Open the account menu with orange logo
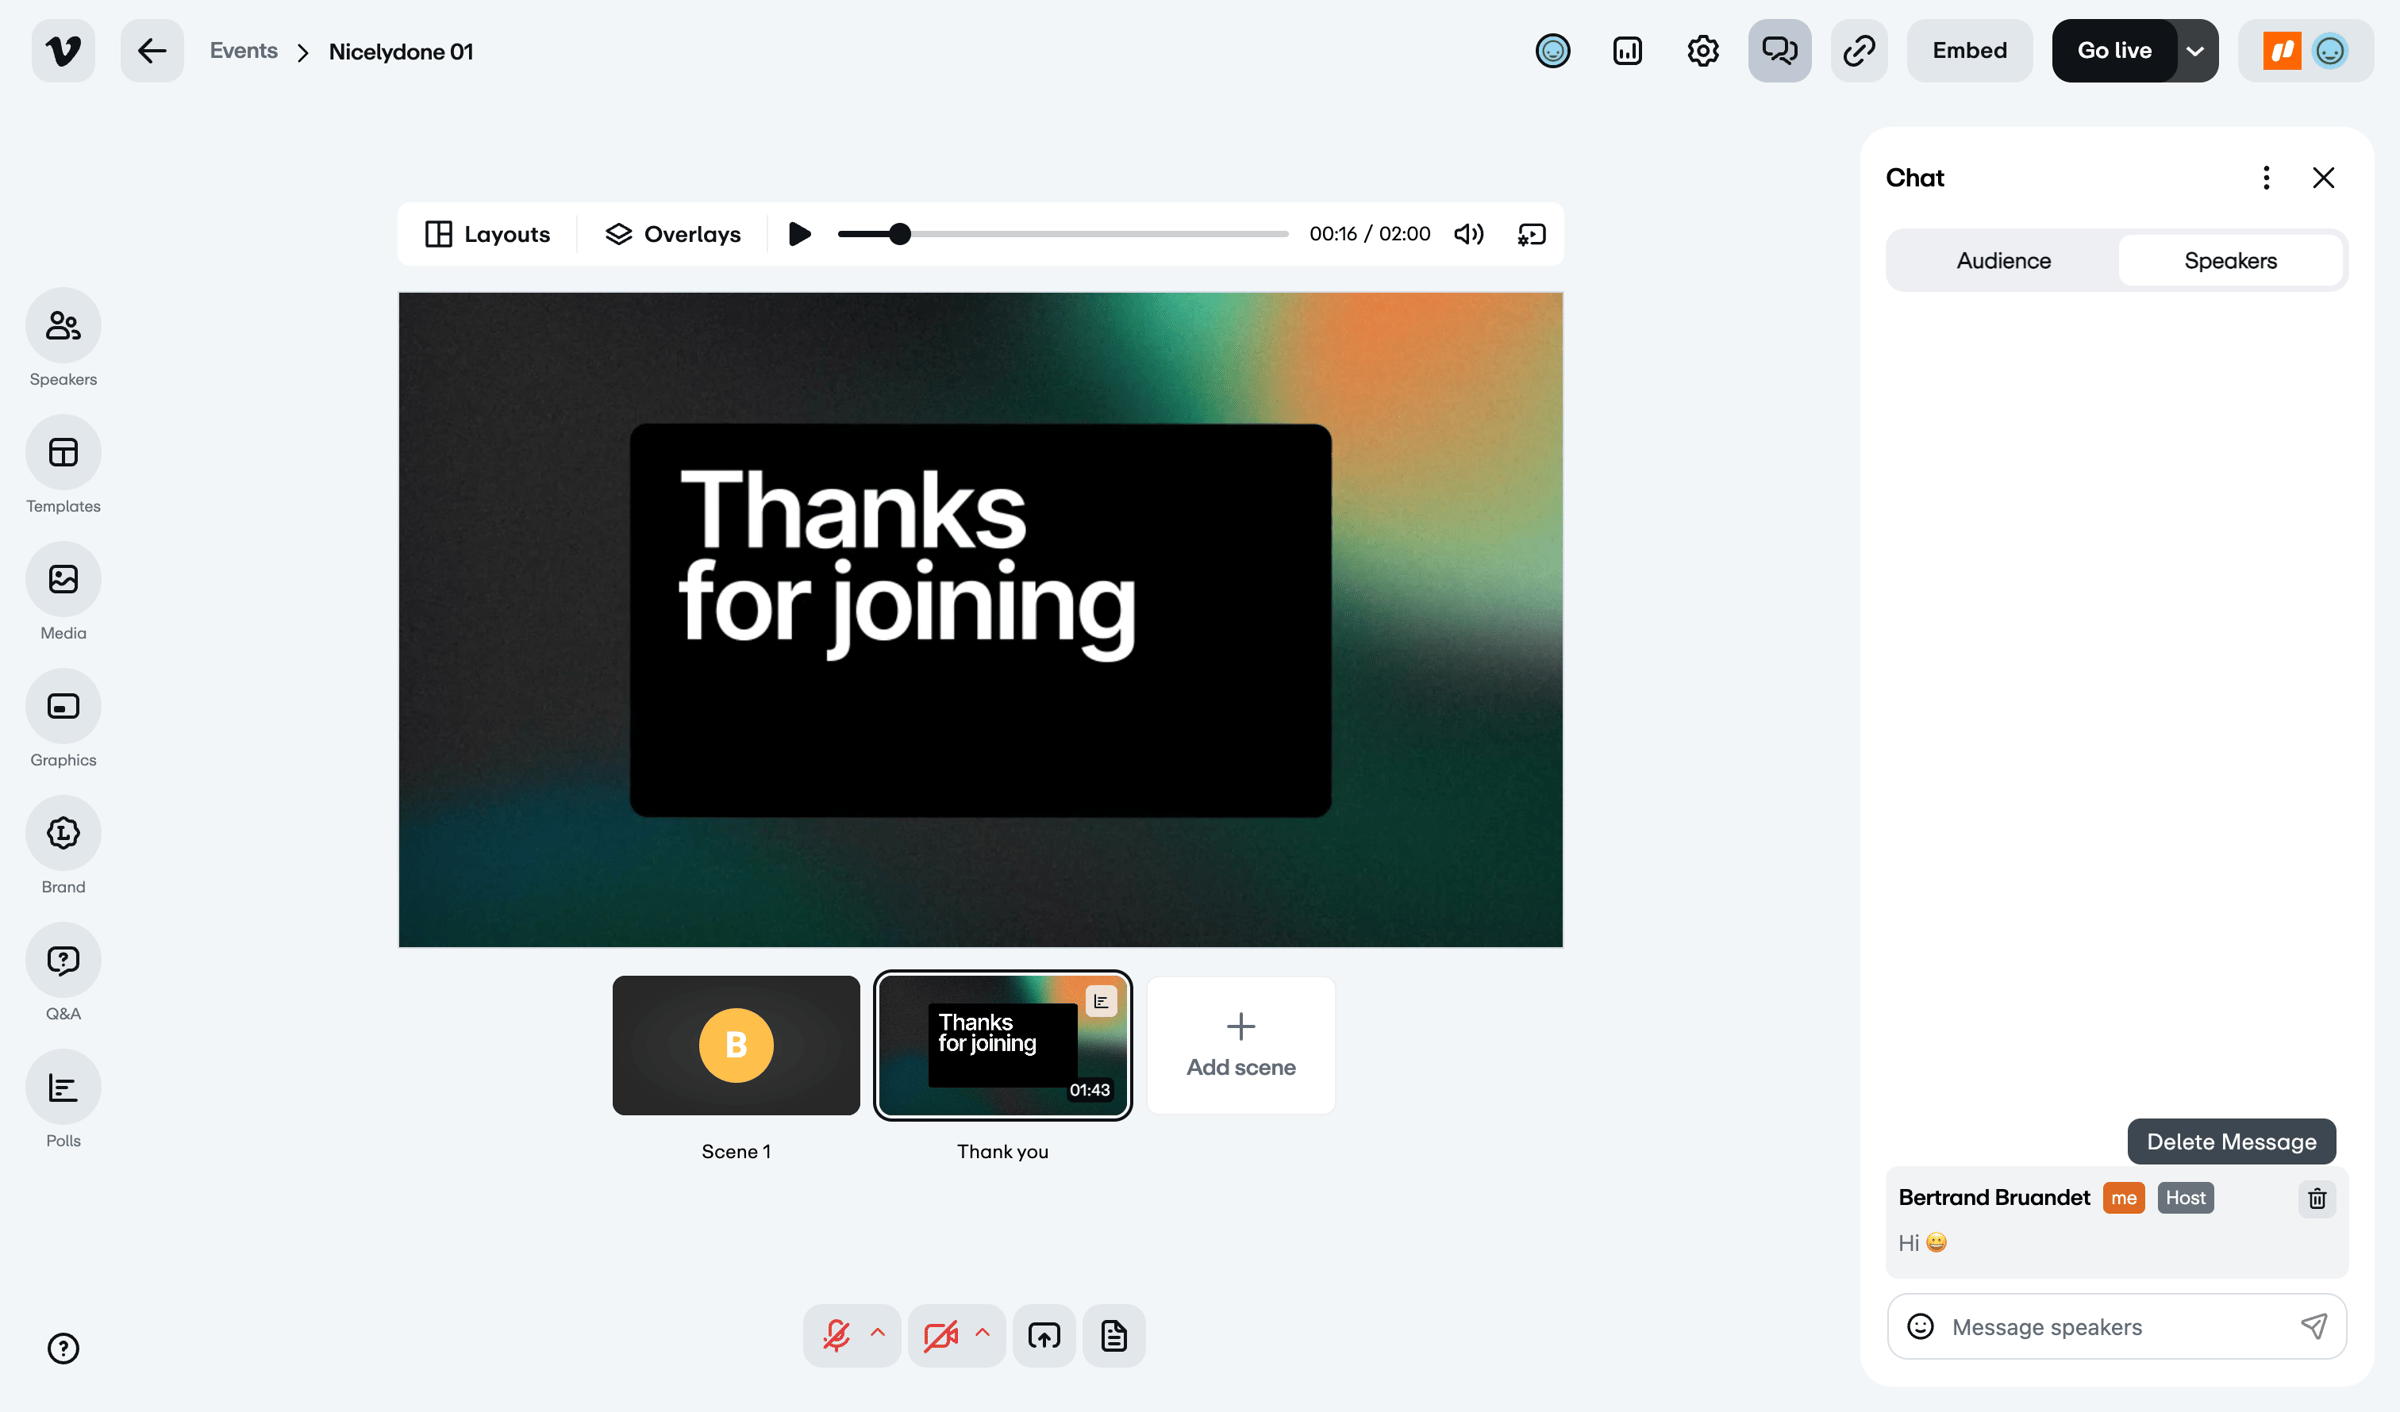Screen dimensions: 2400x1412 [x=2306, y=51]
